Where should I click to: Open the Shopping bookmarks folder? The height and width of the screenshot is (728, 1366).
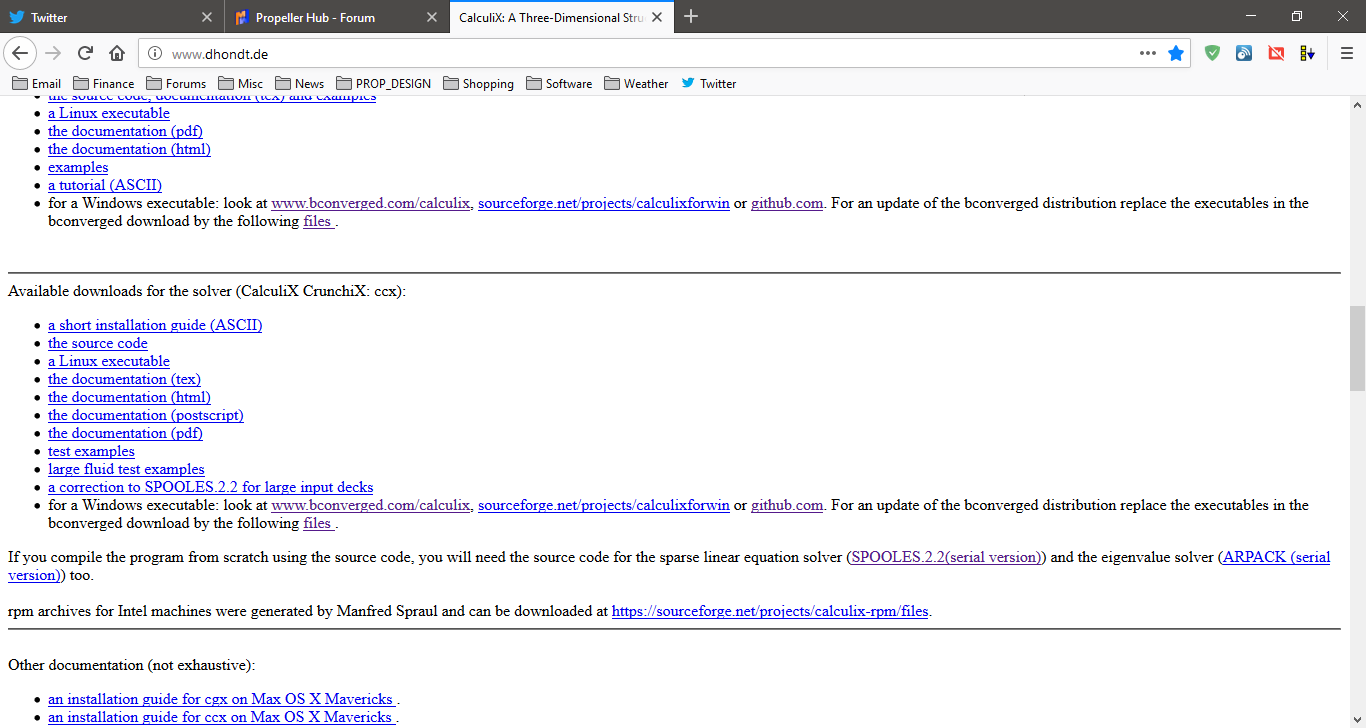click(478, 83)
